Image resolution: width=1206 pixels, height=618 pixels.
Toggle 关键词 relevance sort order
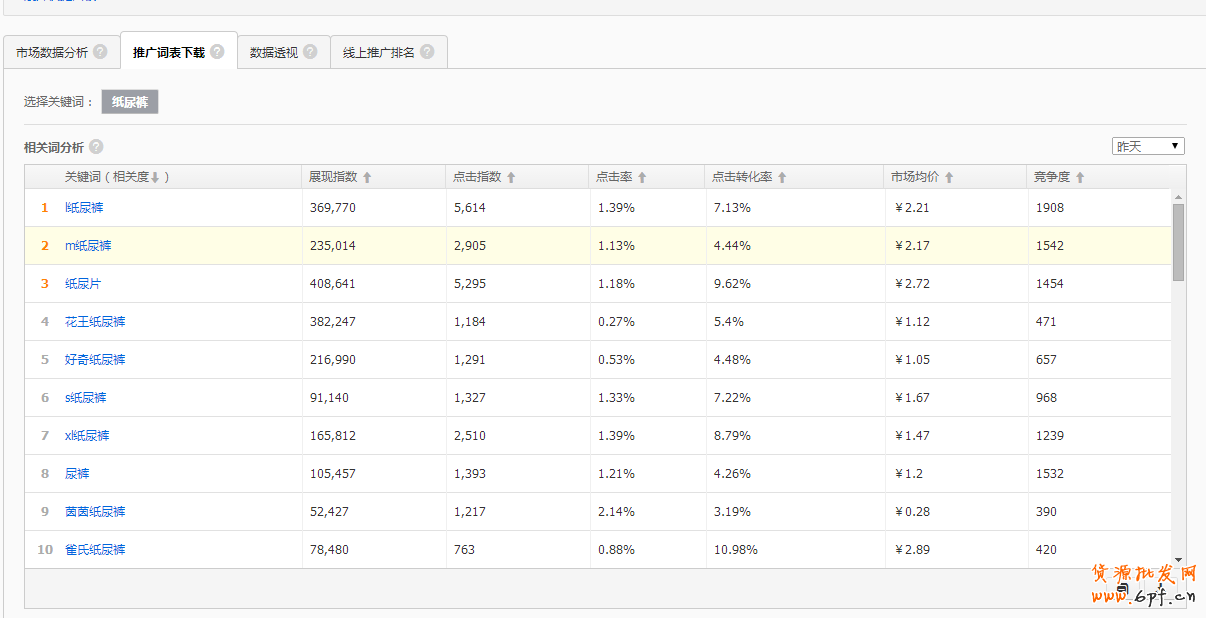pos(155,177)
